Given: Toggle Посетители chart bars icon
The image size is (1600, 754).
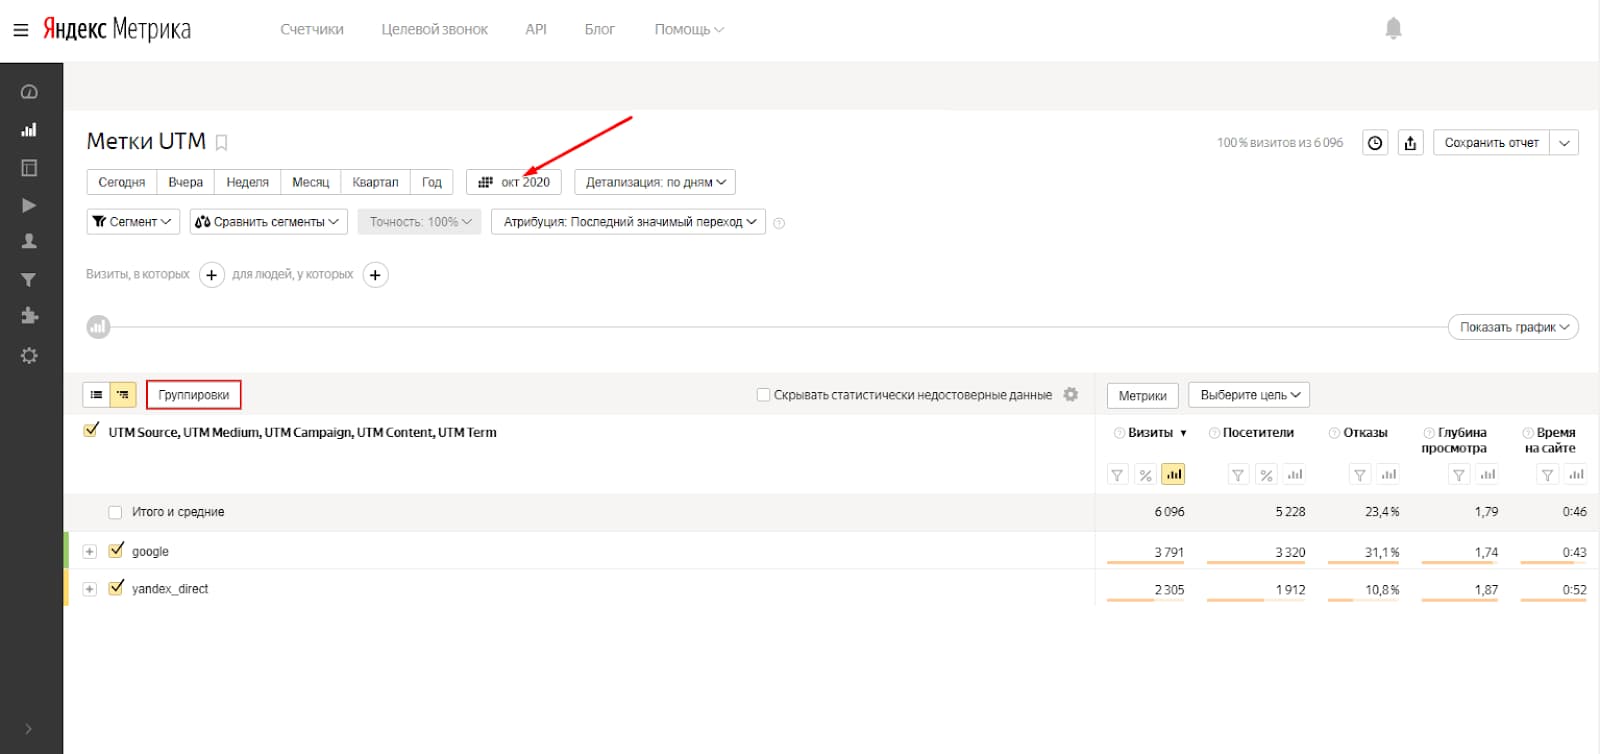Looking at the screenshot, I should point(1294,475).
